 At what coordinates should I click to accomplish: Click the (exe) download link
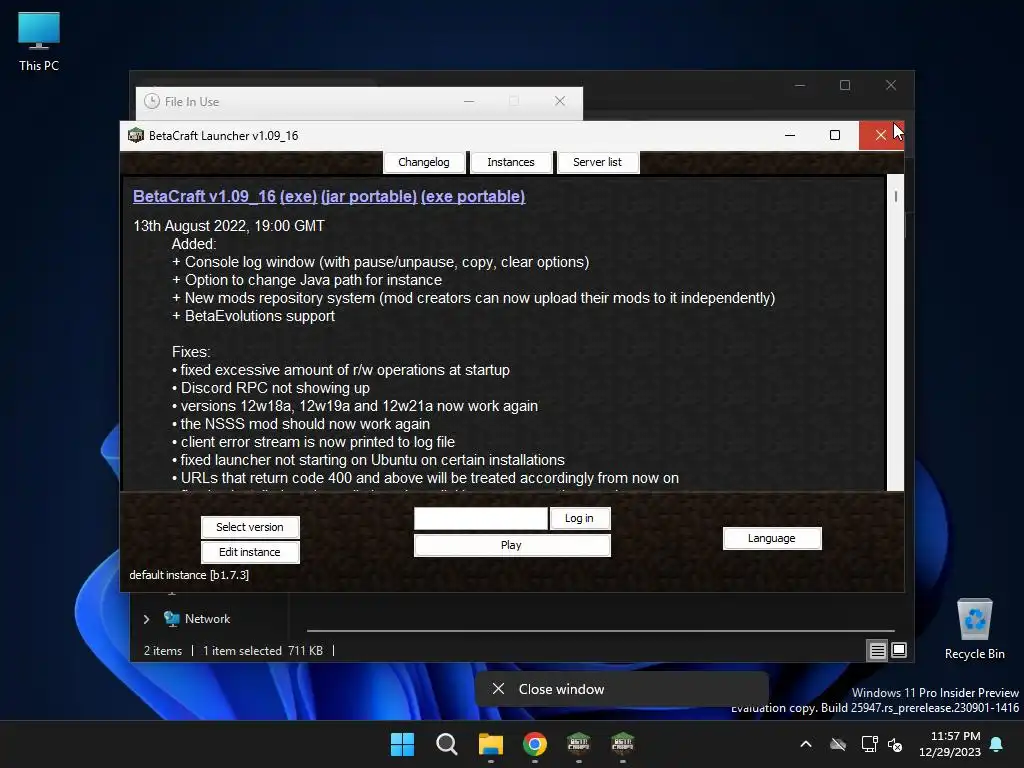click(298, 197)
